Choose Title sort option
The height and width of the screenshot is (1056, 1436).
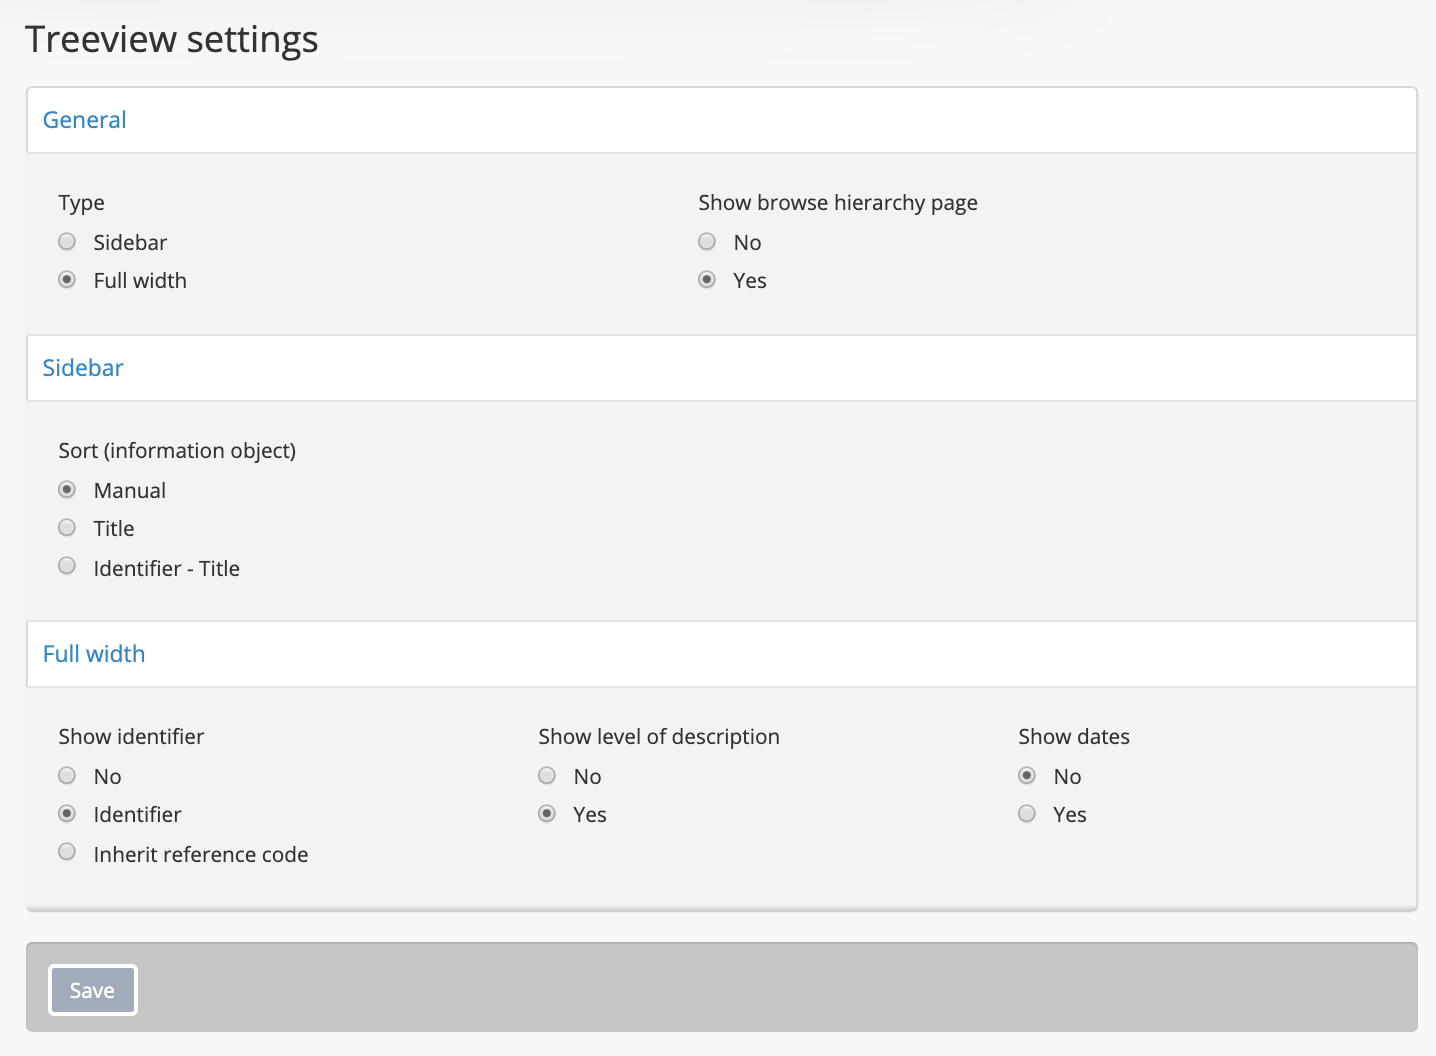click(x=67, y=528)
